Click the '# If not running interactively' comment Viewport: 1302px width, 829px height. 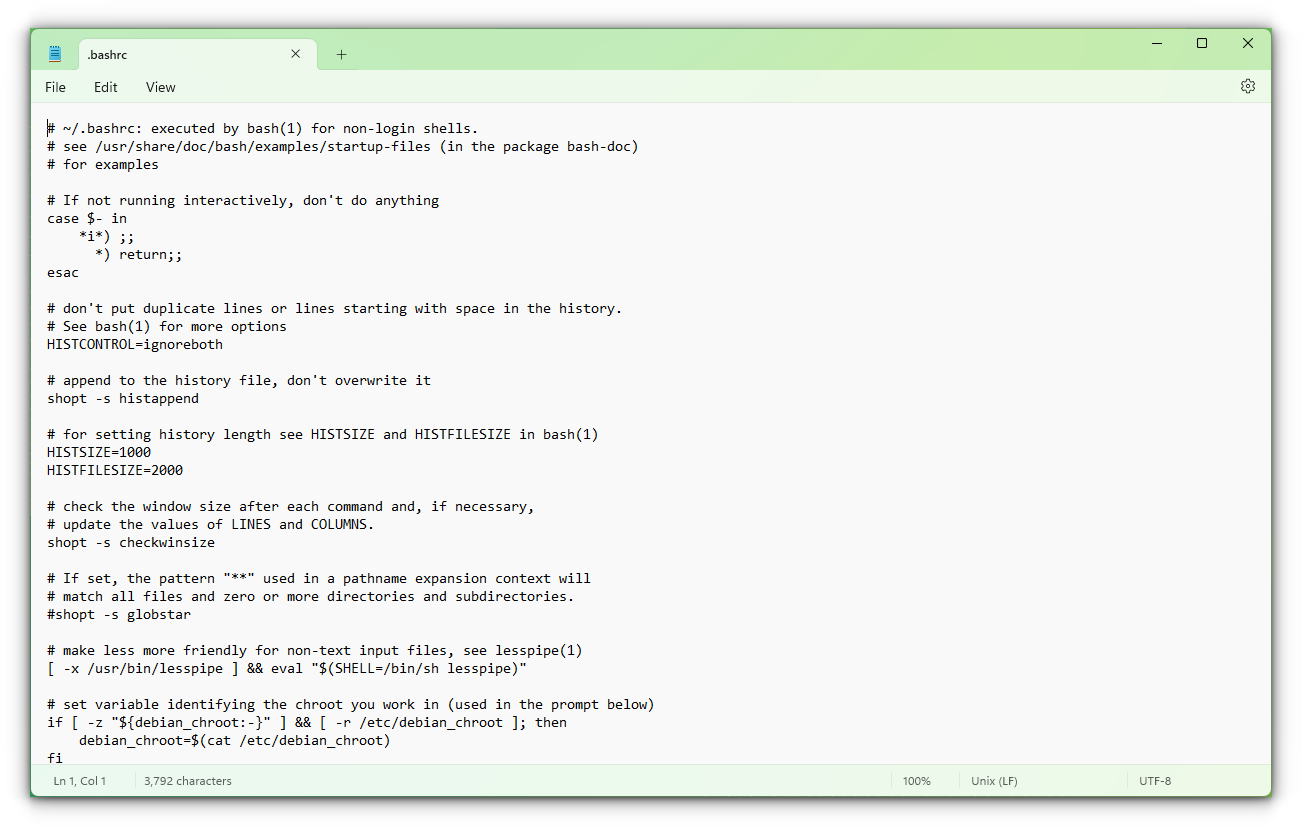click(x=243, y=200)
